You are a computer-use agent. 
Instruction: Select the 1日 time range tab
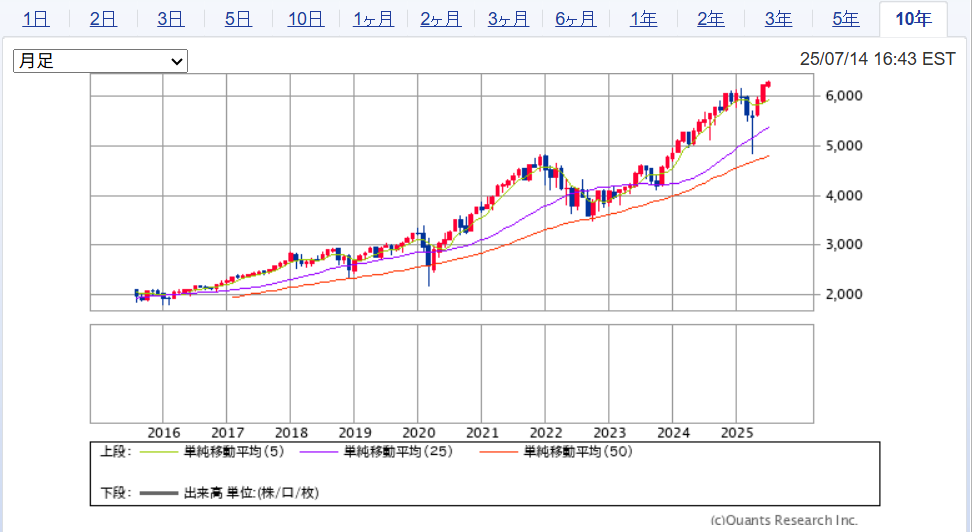click(35, 18)
